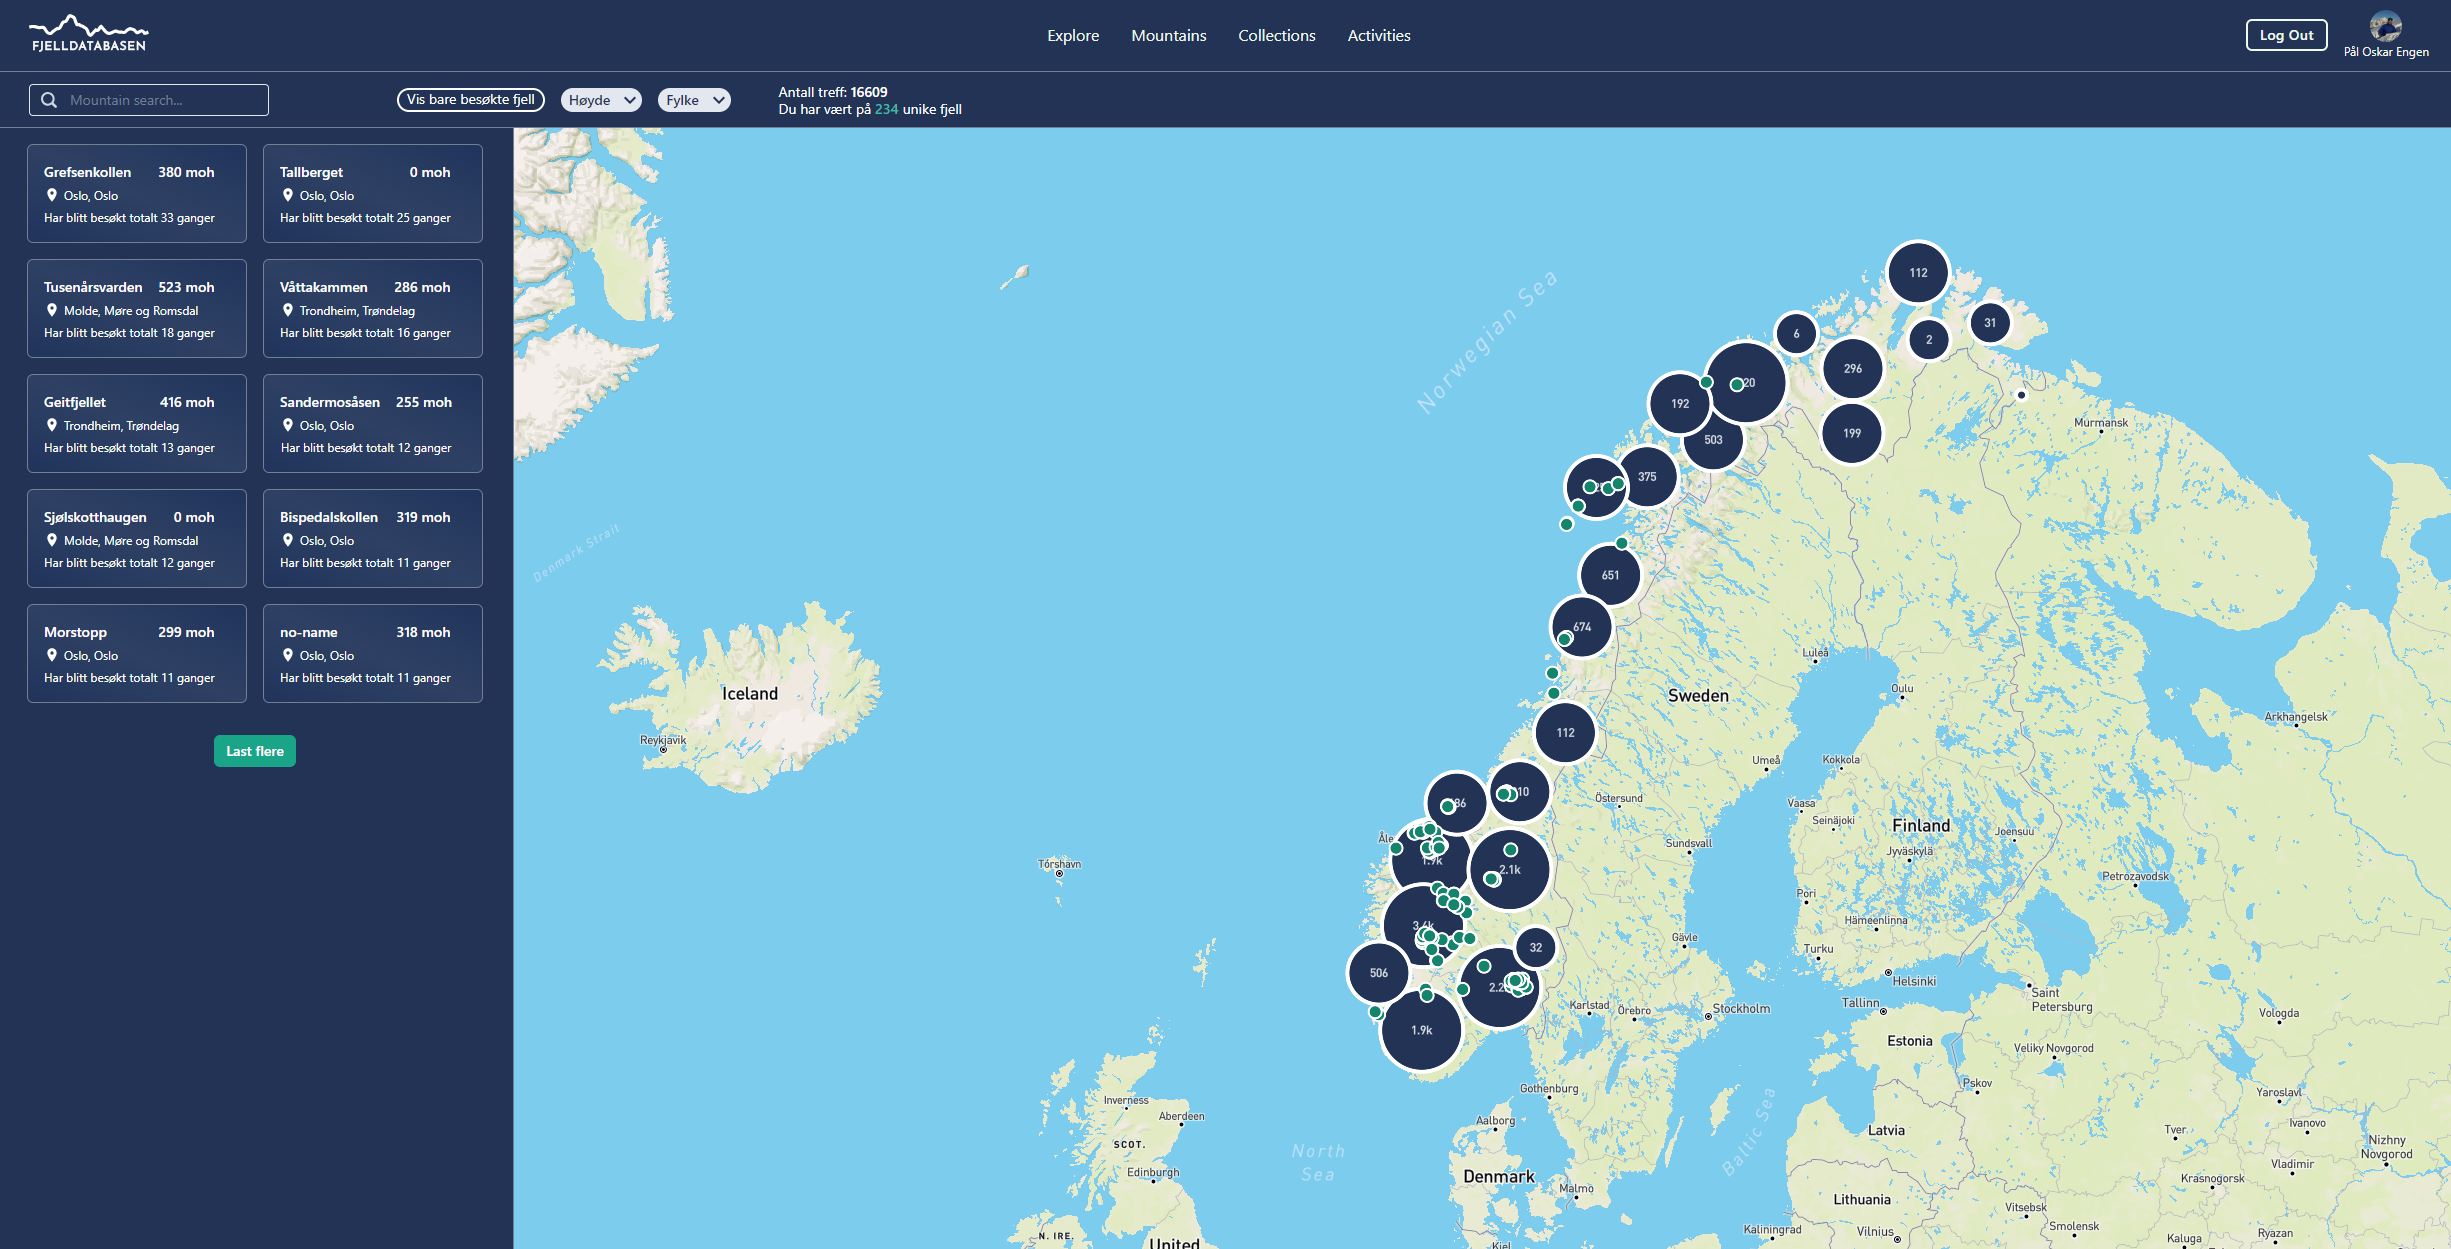Image resolution: width=2451 pixels, height=1249 pixels.
Task: Focus the Mountain search field
Action: coord(160,100)
